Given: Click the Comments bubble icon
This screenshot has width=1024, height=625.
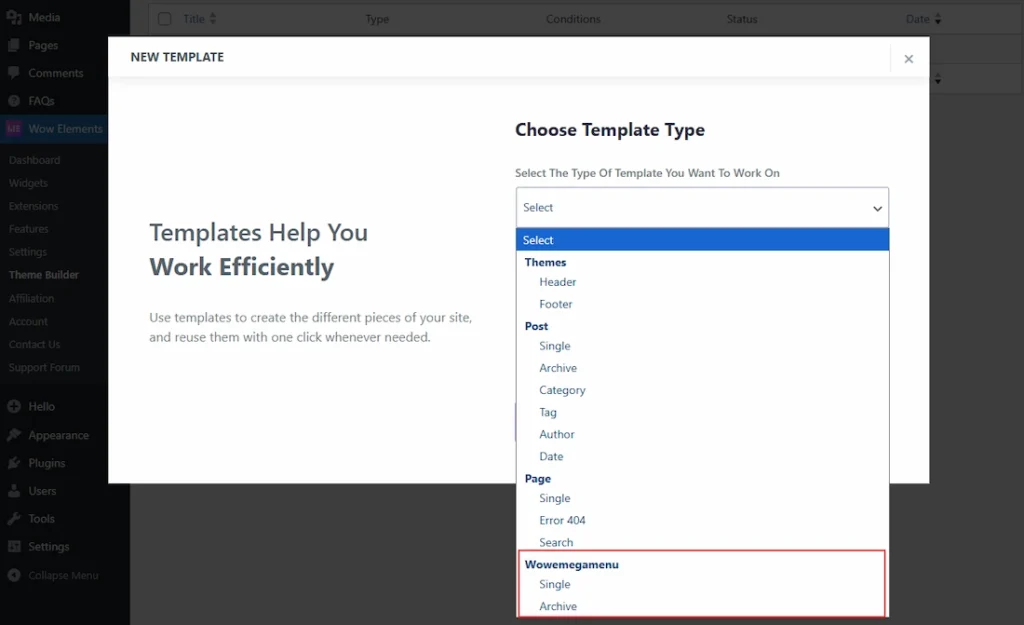Looking at the screenshot, I should point(14,73).
